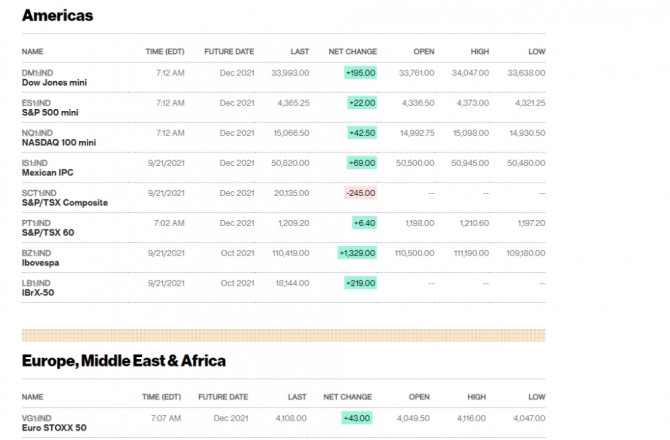Open the Euro STOXX 50 link
This screenshot has height=440, width=670.
[52, 427]
